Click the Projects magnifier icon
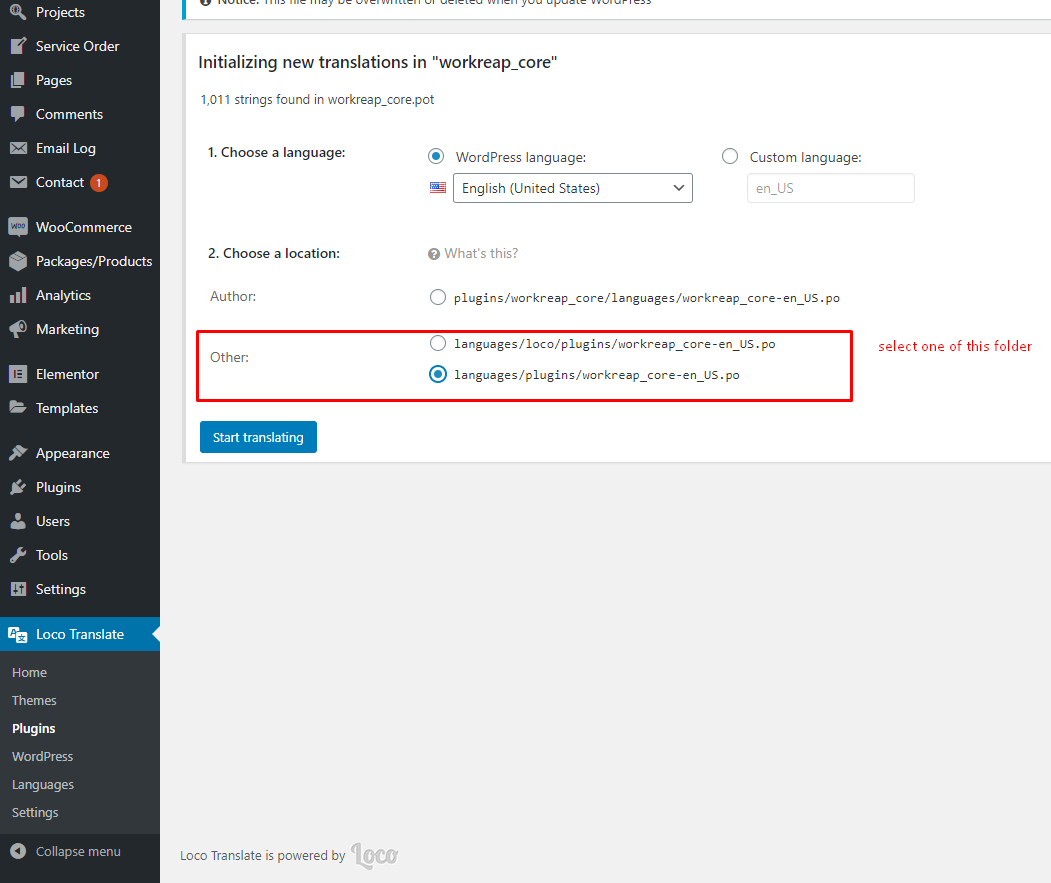This screenshot has height=883, width=1051. 18,11
